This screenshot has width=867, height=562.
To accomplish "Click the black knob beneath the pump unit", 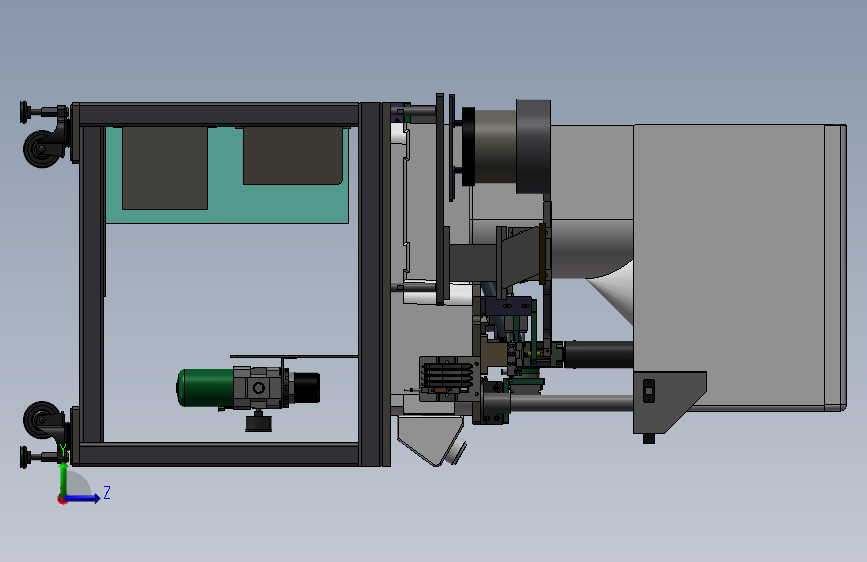I will tap(258, 423).
